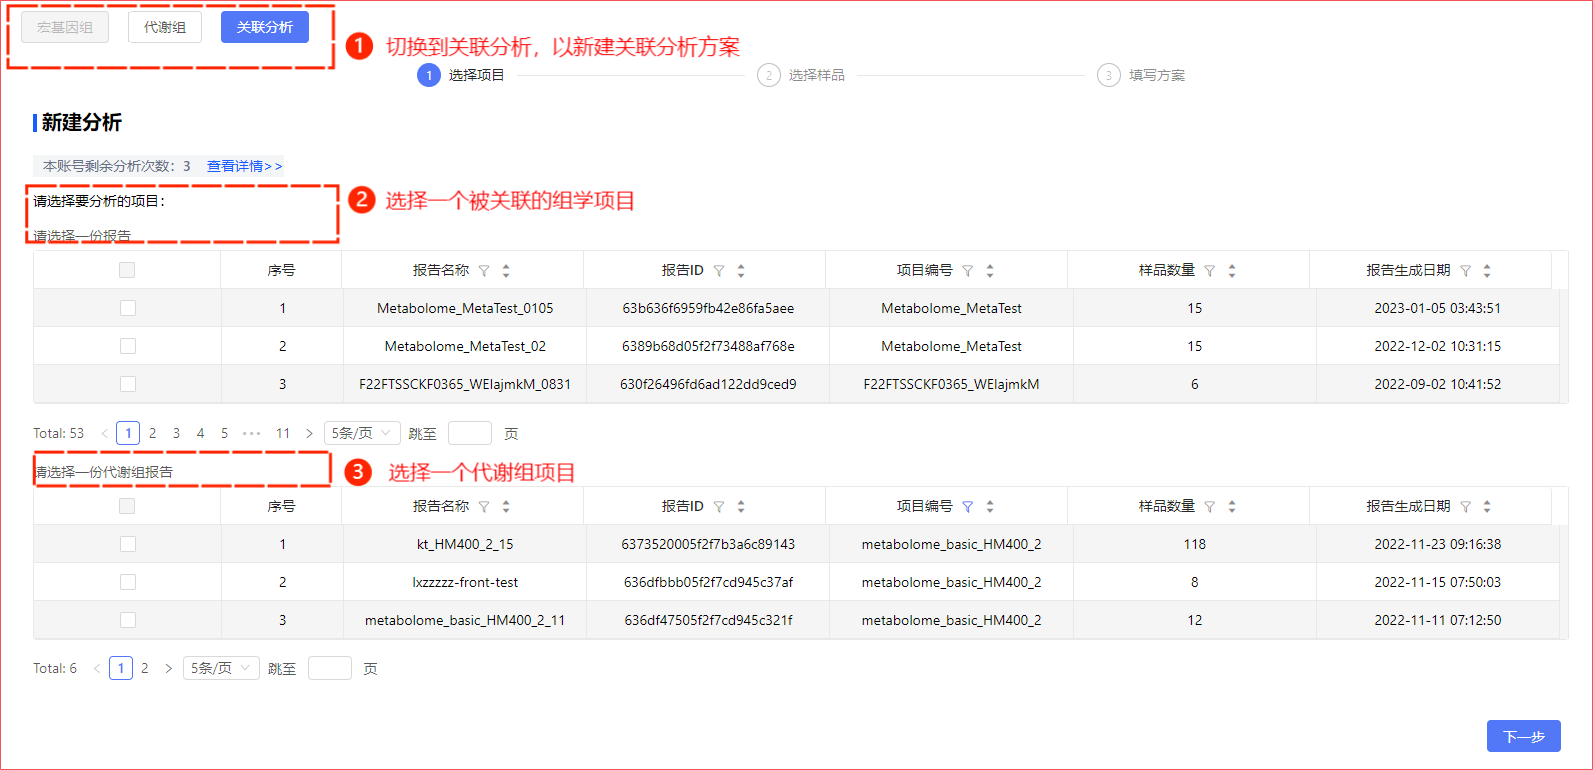Viewport: 1593px width, 770px height.
Task: Go to next page of upper table
Action: coord(309,433)
